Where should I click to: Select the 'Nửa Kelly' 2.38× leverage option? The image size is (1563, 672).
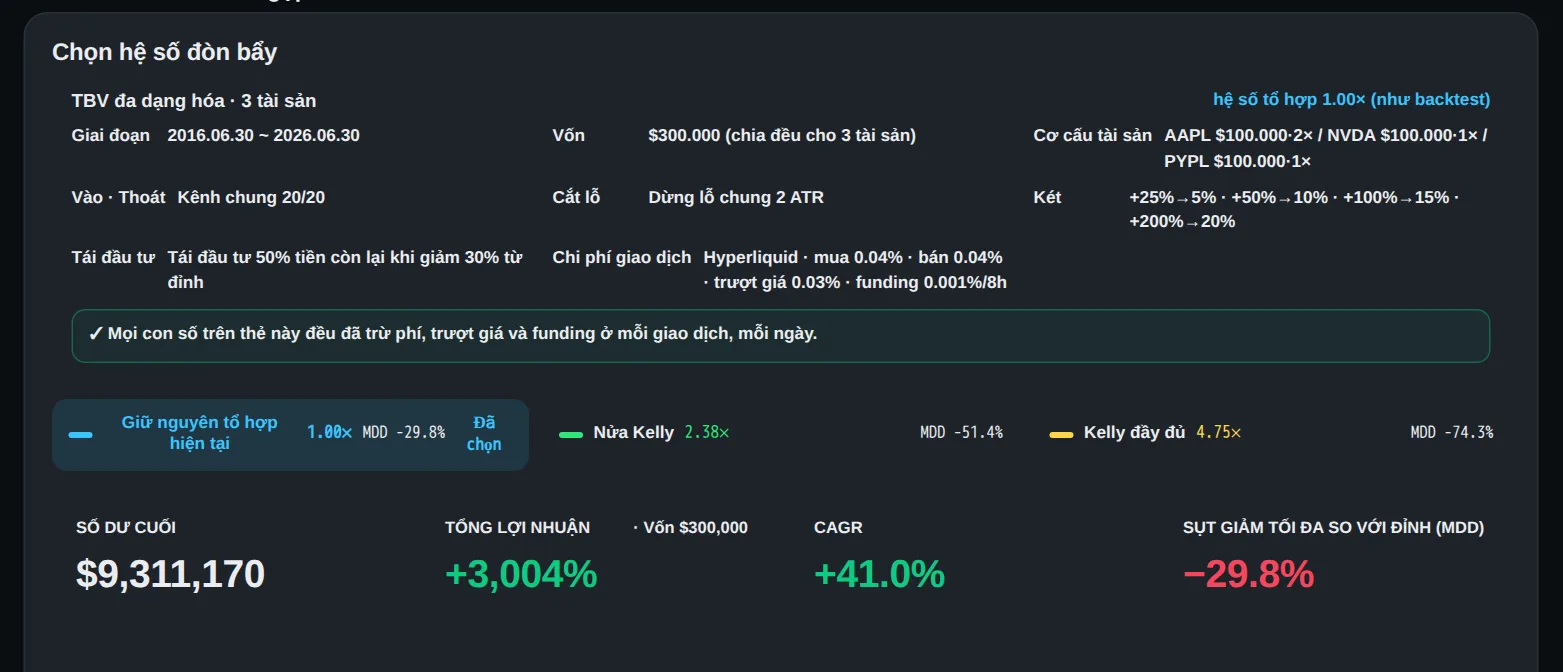[781, 433]
